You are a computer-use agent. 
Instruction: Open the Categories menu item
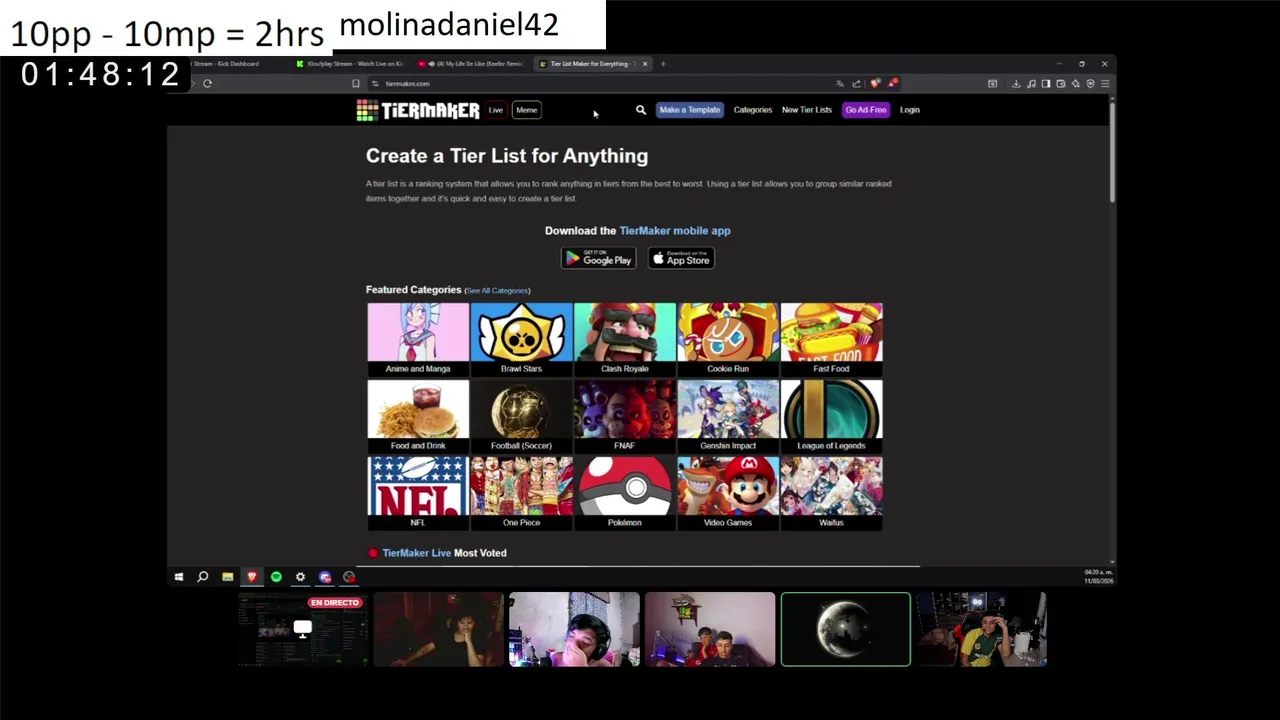pos(752,110)
